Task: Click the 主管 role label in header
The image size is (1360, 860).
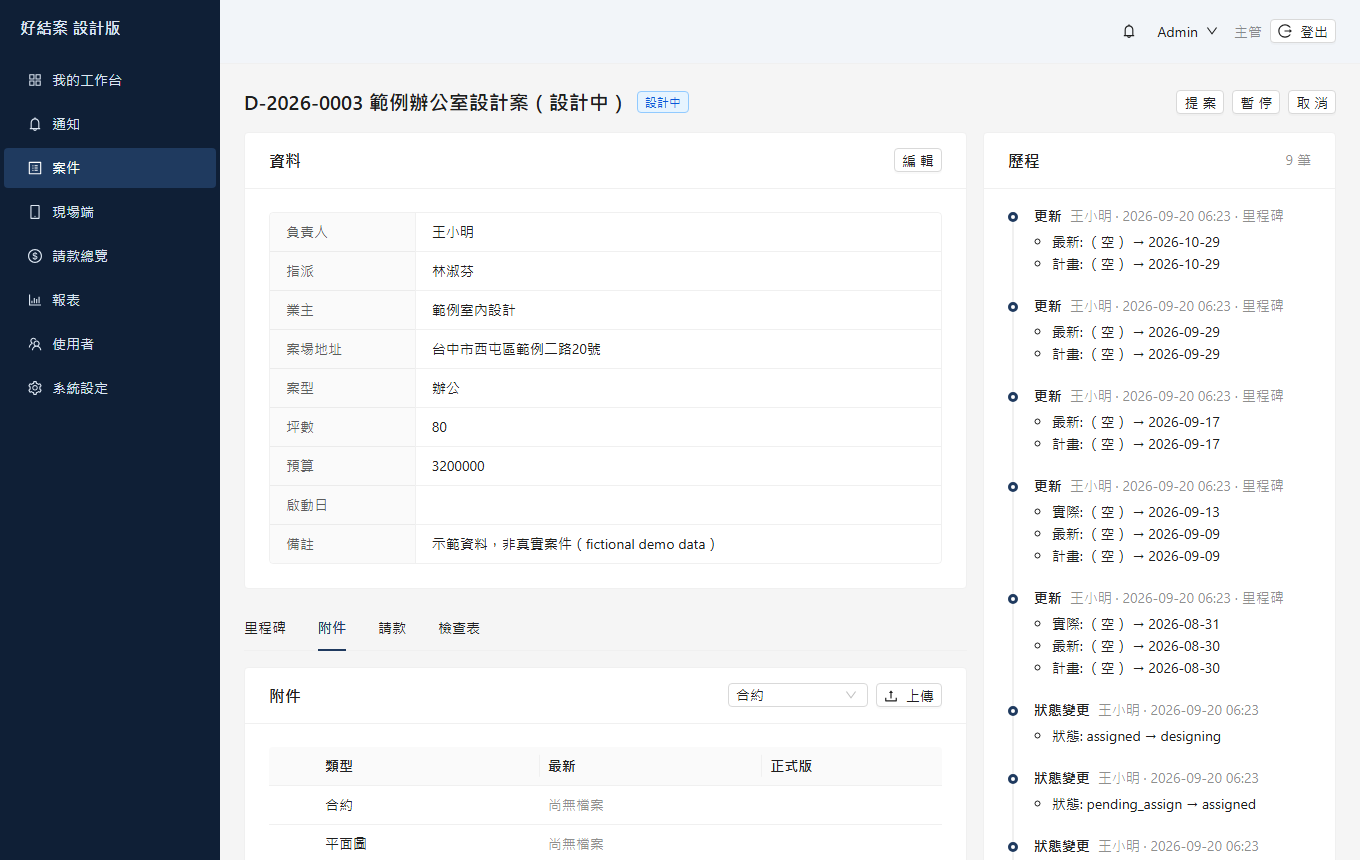Action: point(1248,32)
